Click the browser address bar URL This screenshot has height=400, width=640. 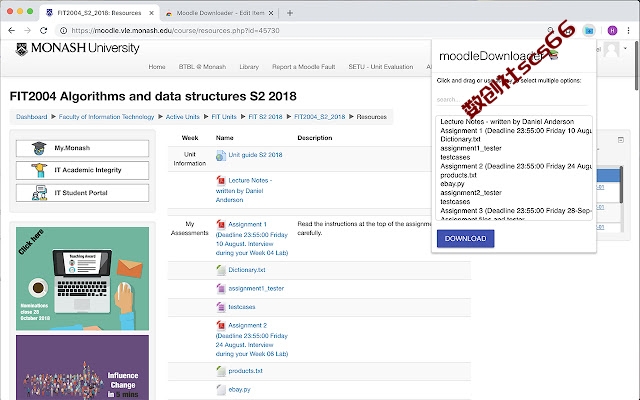pyautogui.click(x=175, y=30)
